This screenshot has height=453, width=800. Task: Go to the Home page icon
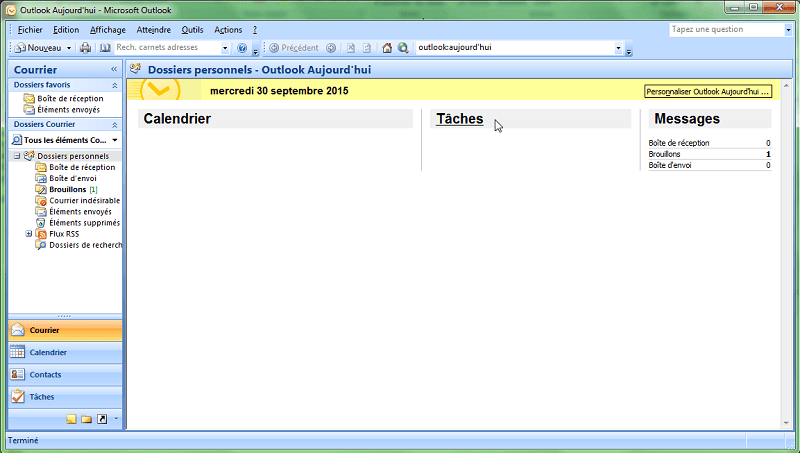click(x=387, y=48)
